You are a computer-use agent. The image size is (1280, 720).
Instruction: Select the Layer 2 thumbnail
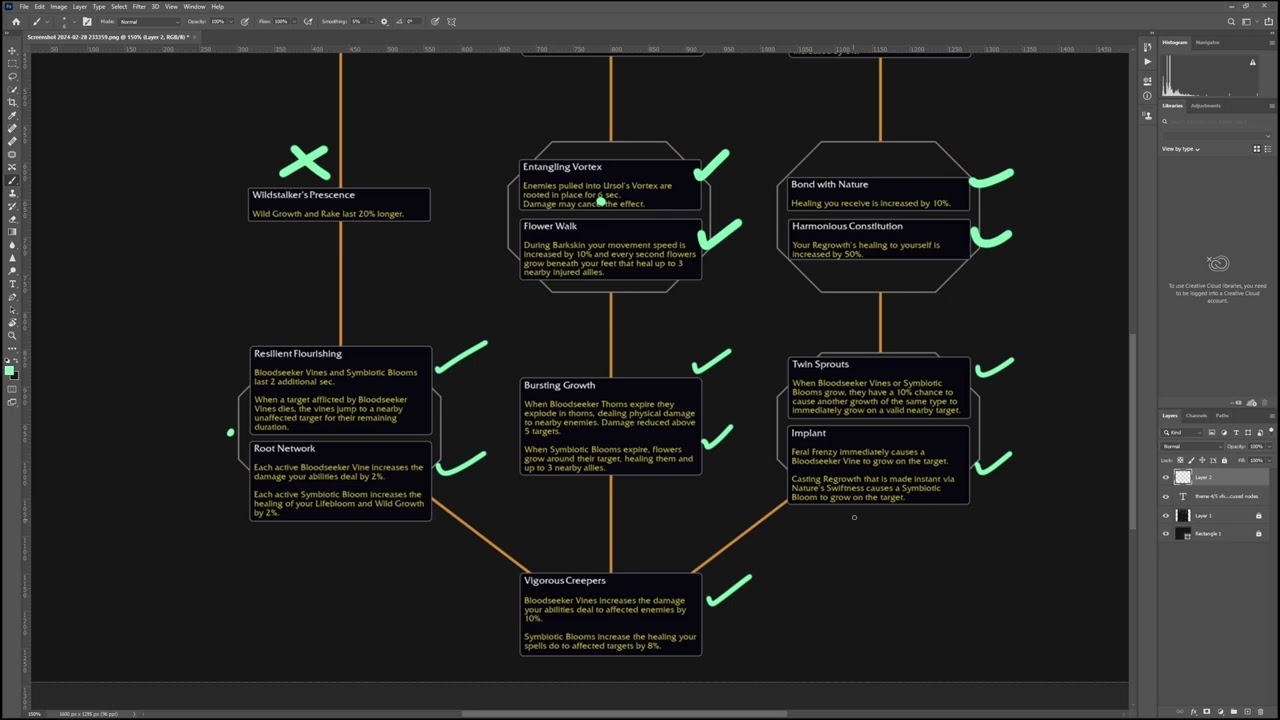[1184, 478]
